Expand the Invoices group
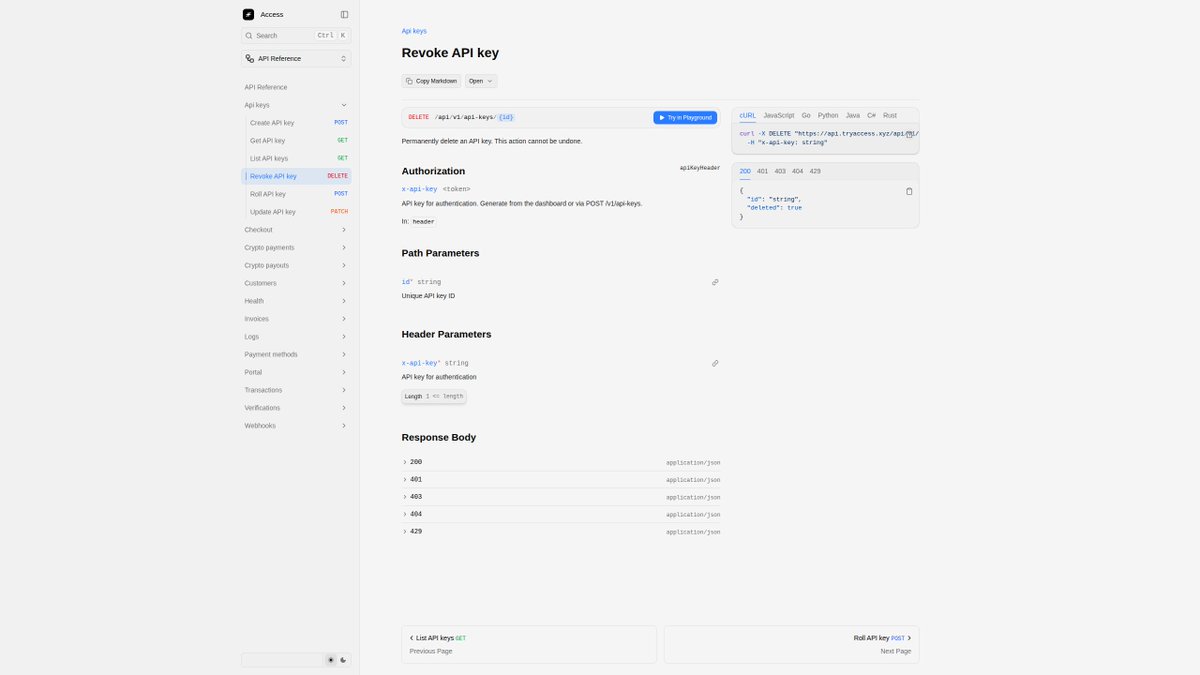 296,319
